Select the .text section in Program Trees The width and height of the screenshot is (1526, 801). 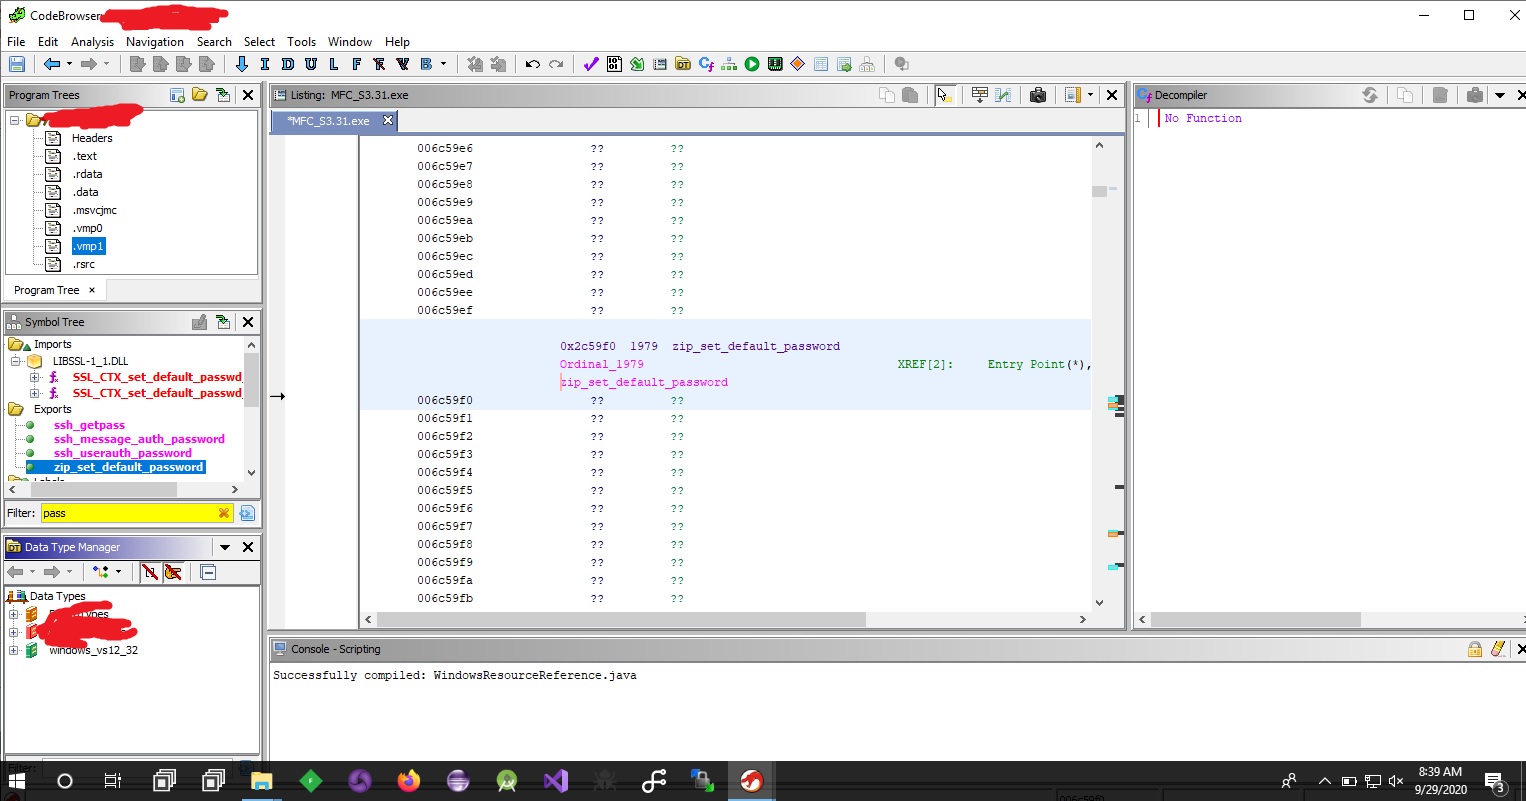84,156
